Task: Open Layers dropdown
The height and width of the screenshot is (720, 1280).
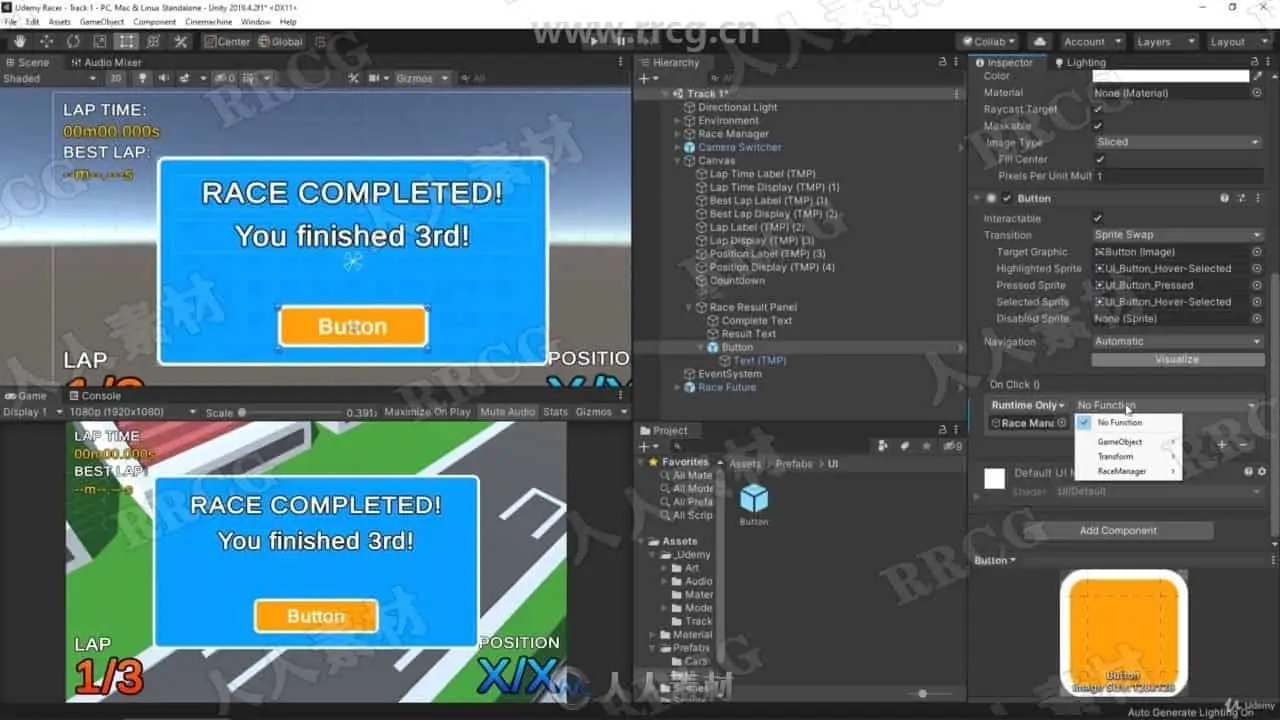Action: click(1165, 41)
